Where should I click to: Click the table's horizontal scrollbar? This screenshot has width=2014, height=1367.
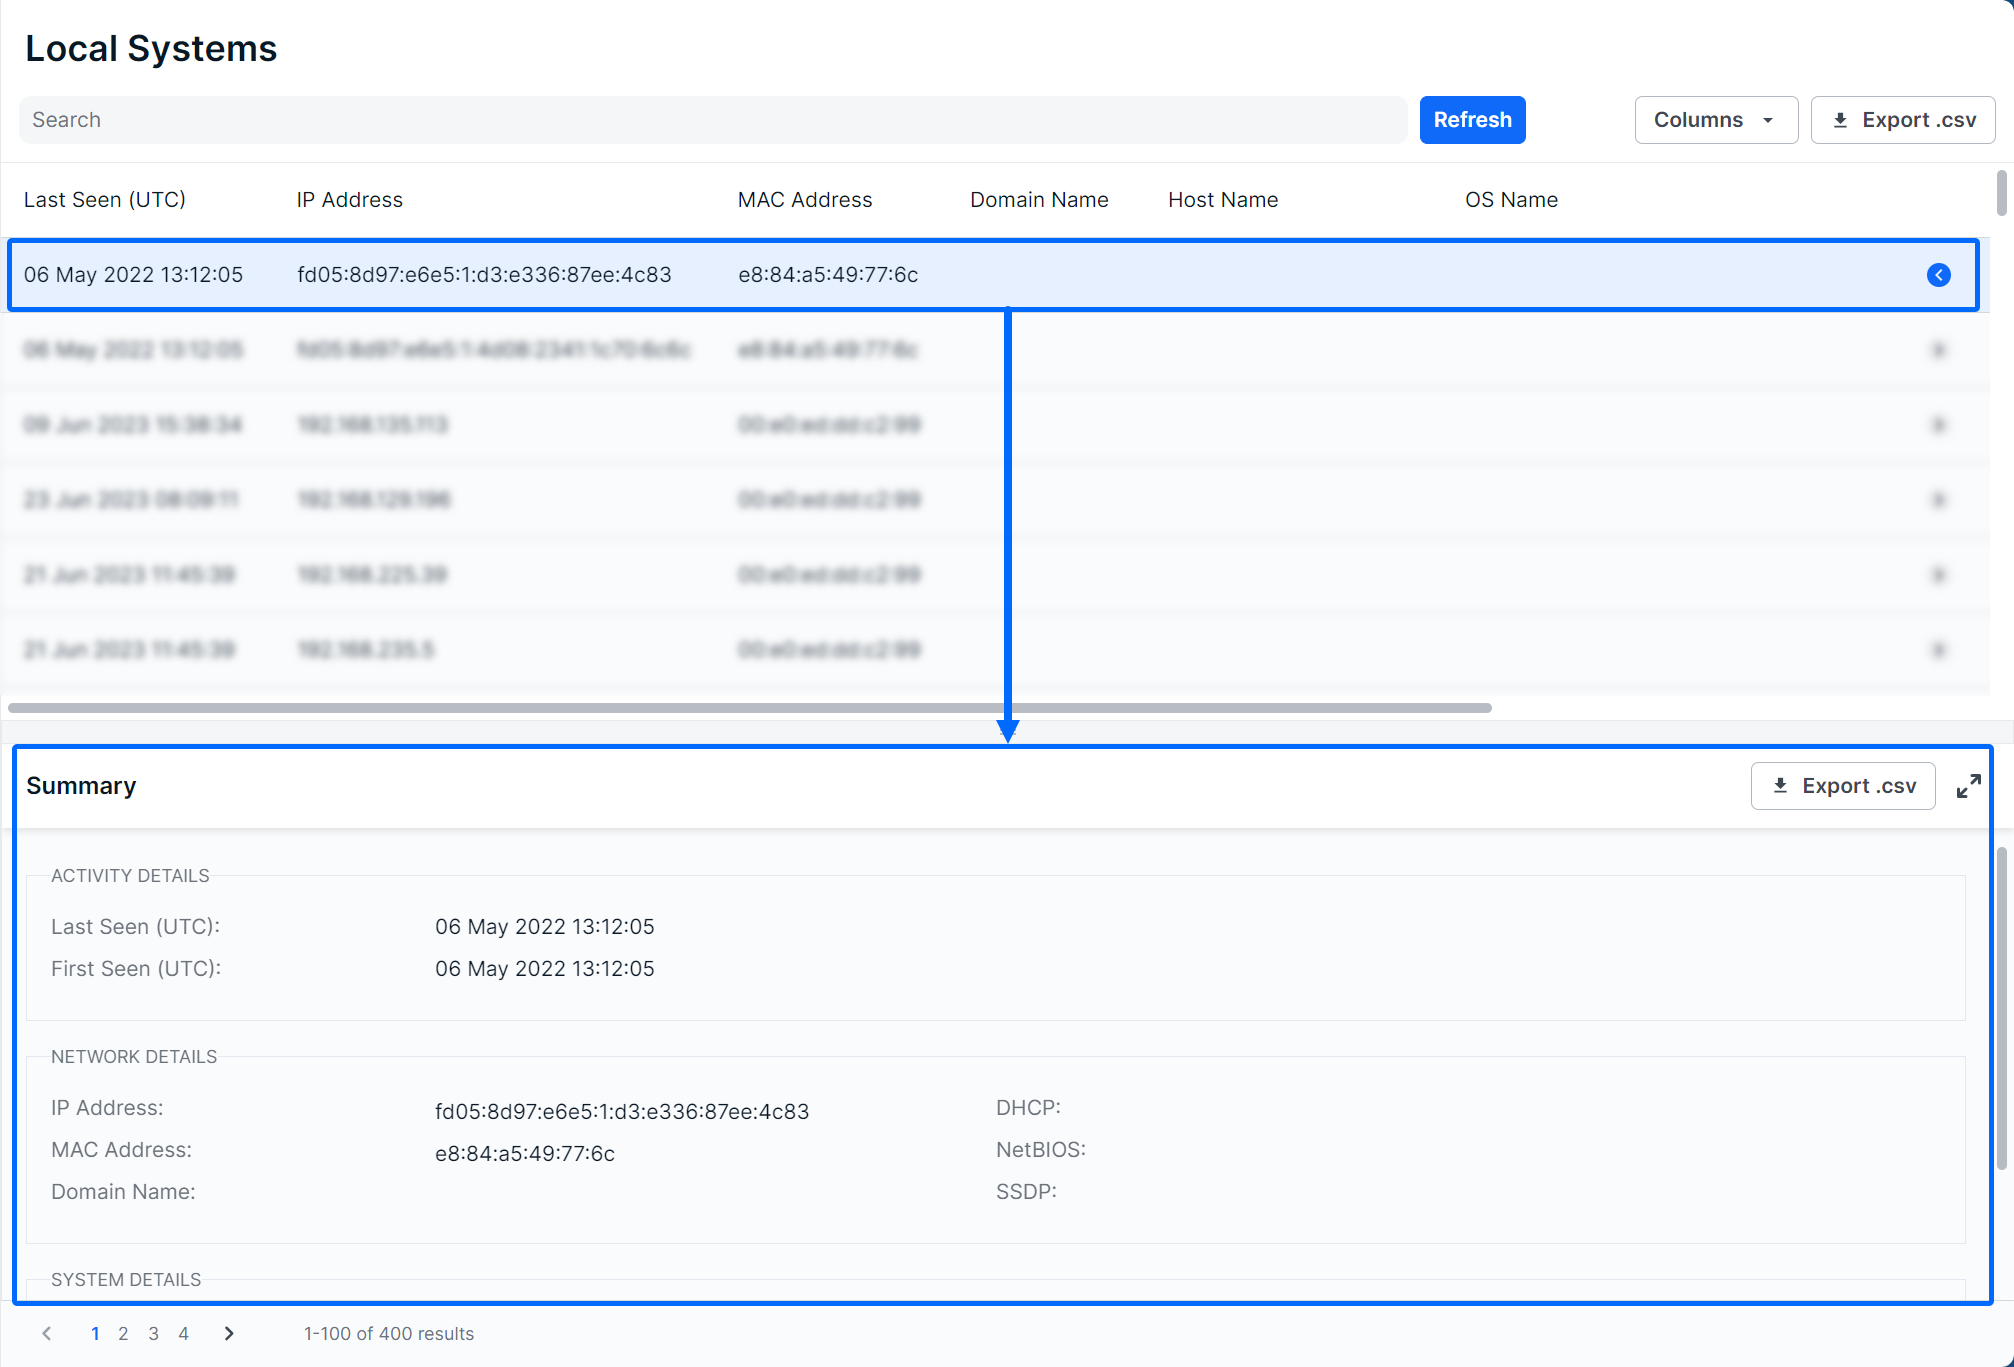pos(750,708)
